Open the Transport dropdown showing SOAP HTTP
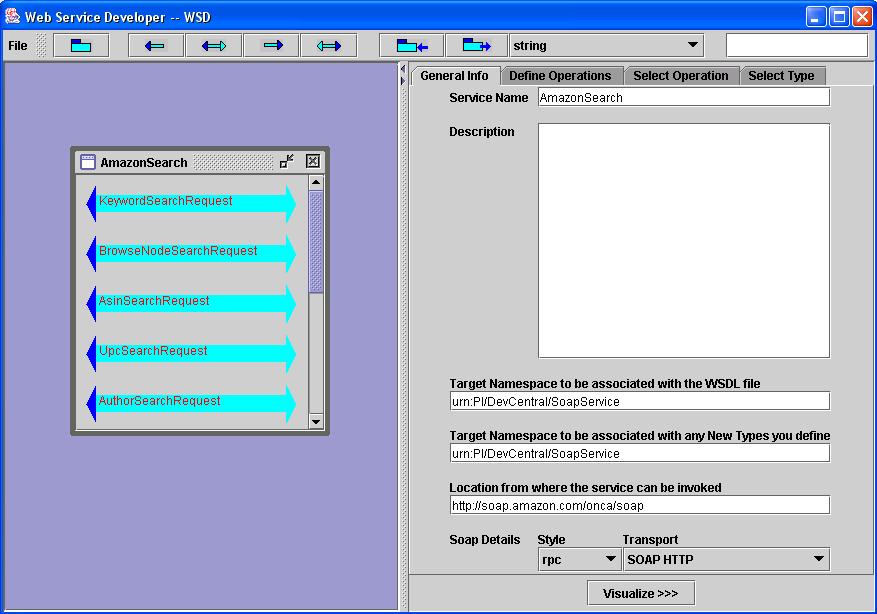This screenshot has width=877, height=614. tap(727, 559)
